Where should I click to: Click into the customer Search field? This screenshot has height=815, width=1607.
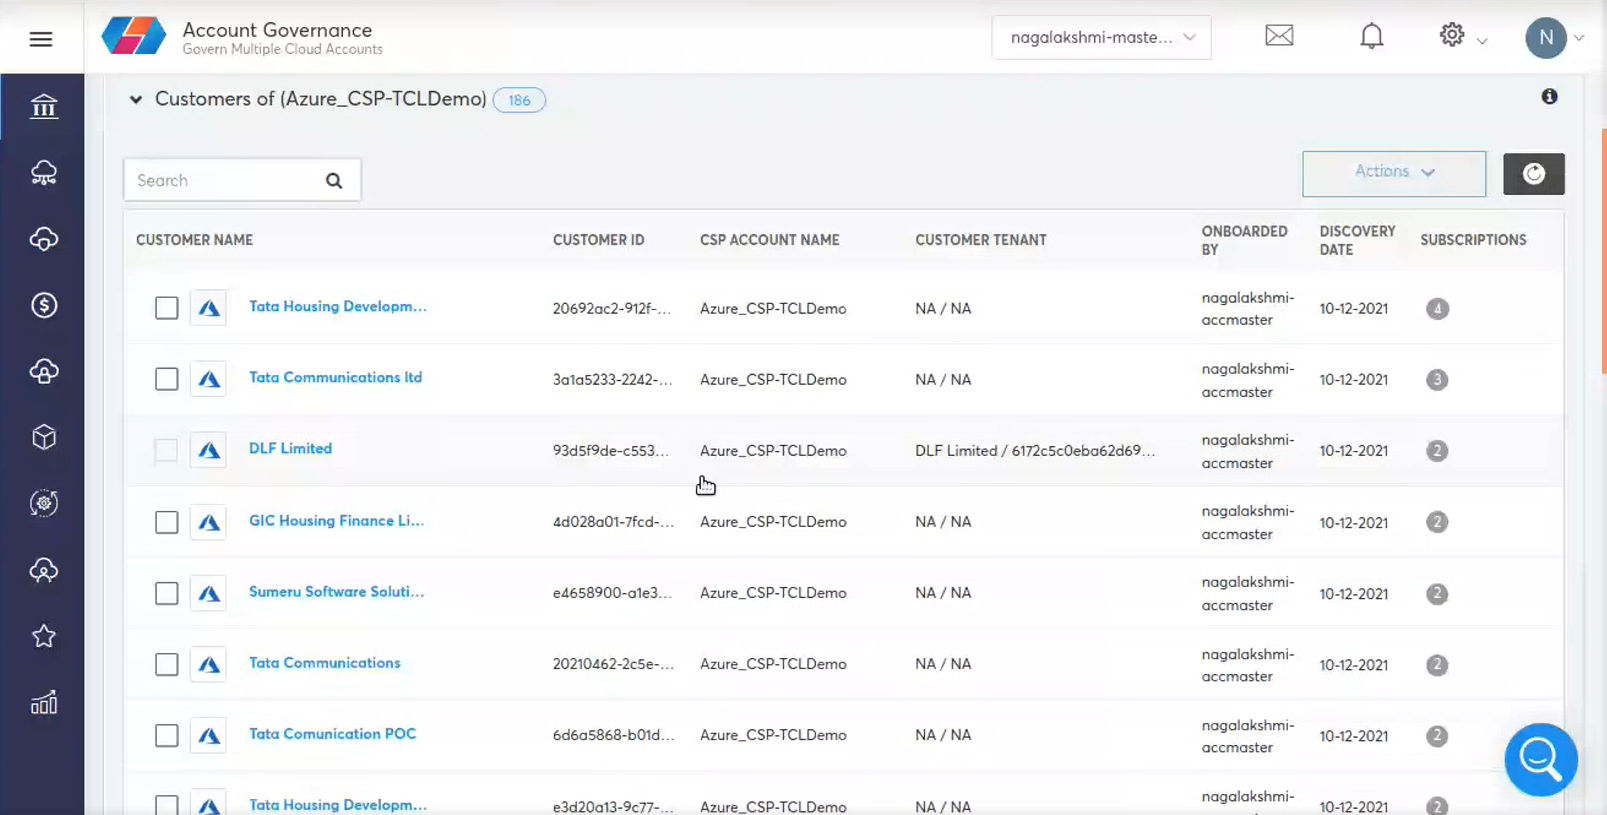pyautogui.click(x=225, y=180)
